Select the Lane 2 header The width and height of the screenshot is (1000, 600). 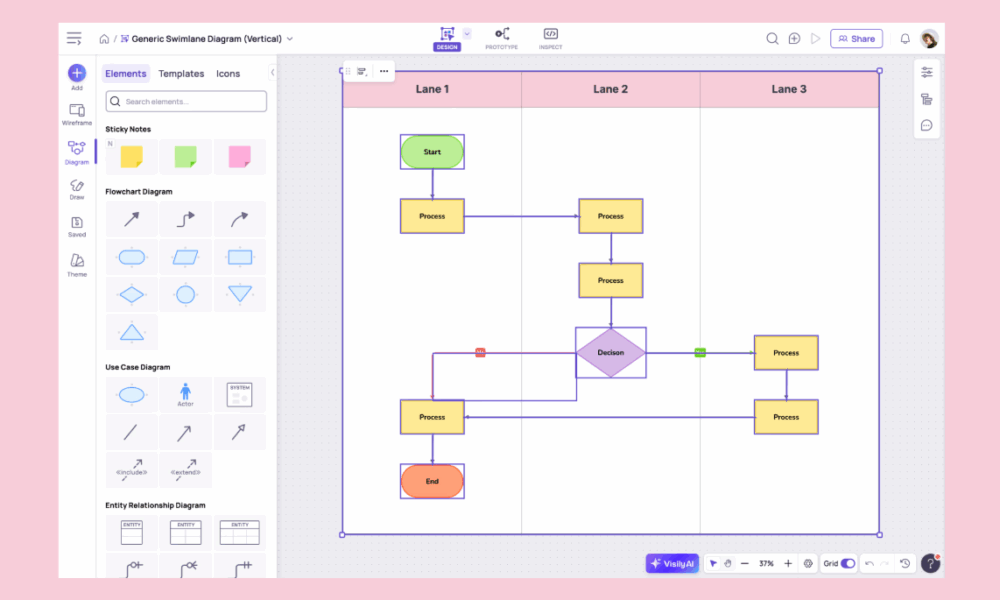[x=610, y=89]
